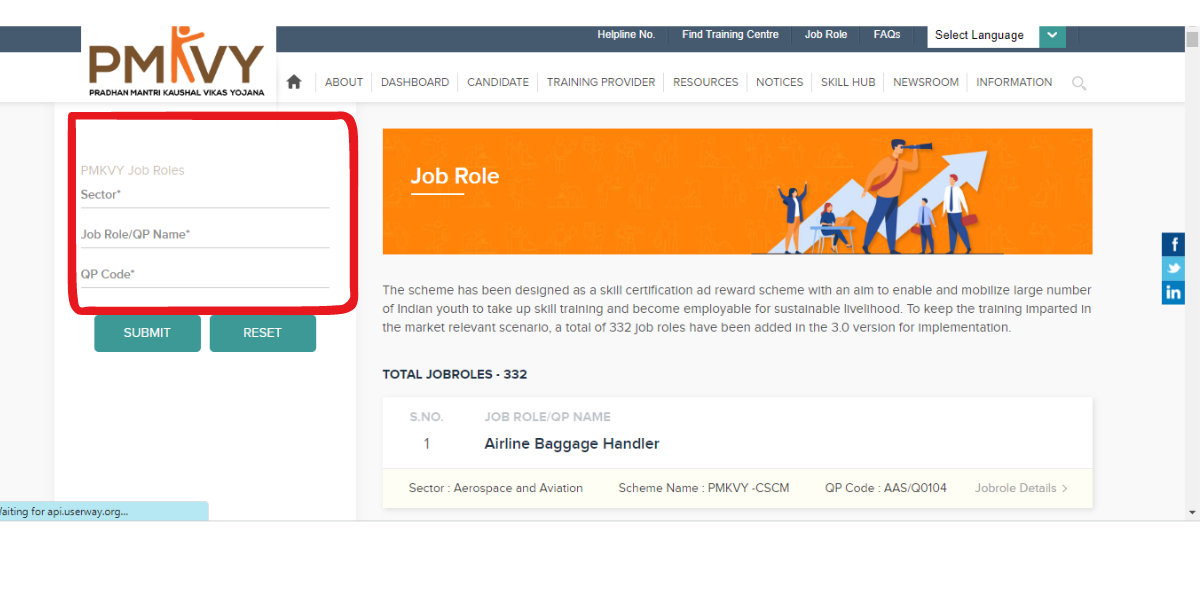The image size is (1200, 600).
Task: Share page via Facebook icon
Action: pyautogui.click(x=1173, y=244)
